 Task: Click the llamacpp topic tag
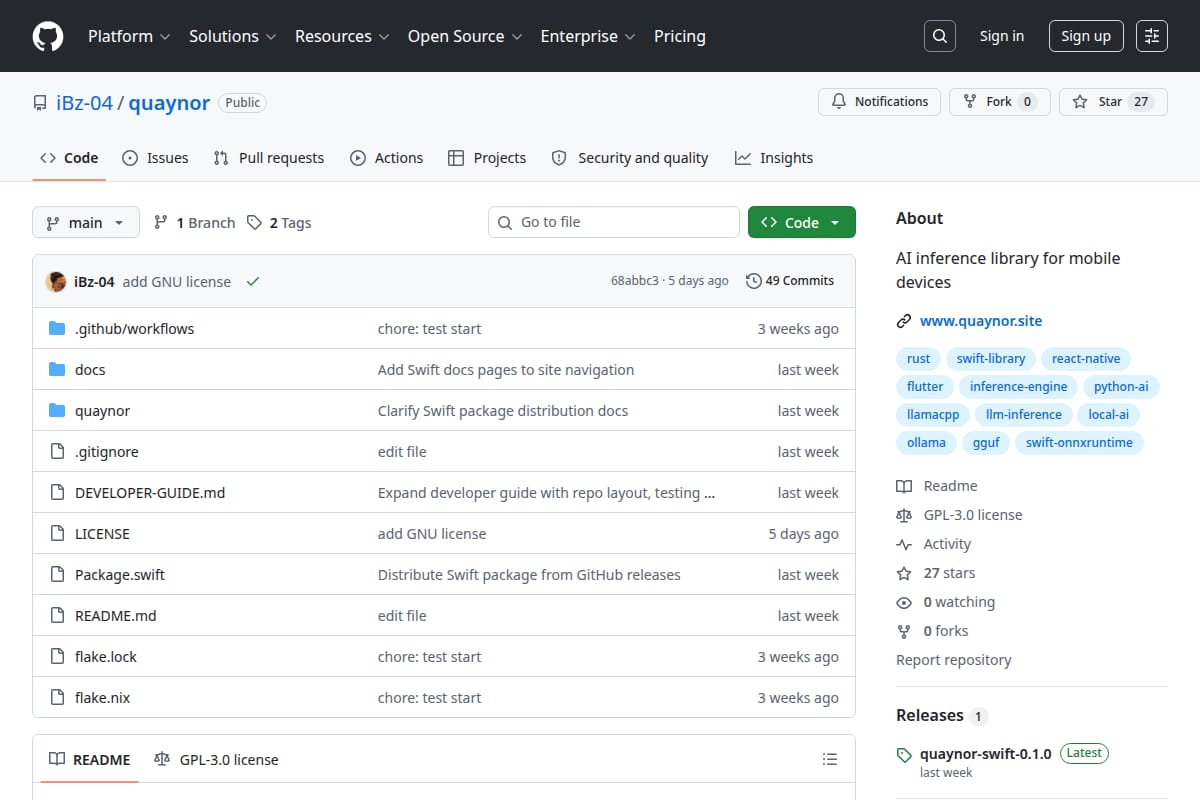(933, 414)
